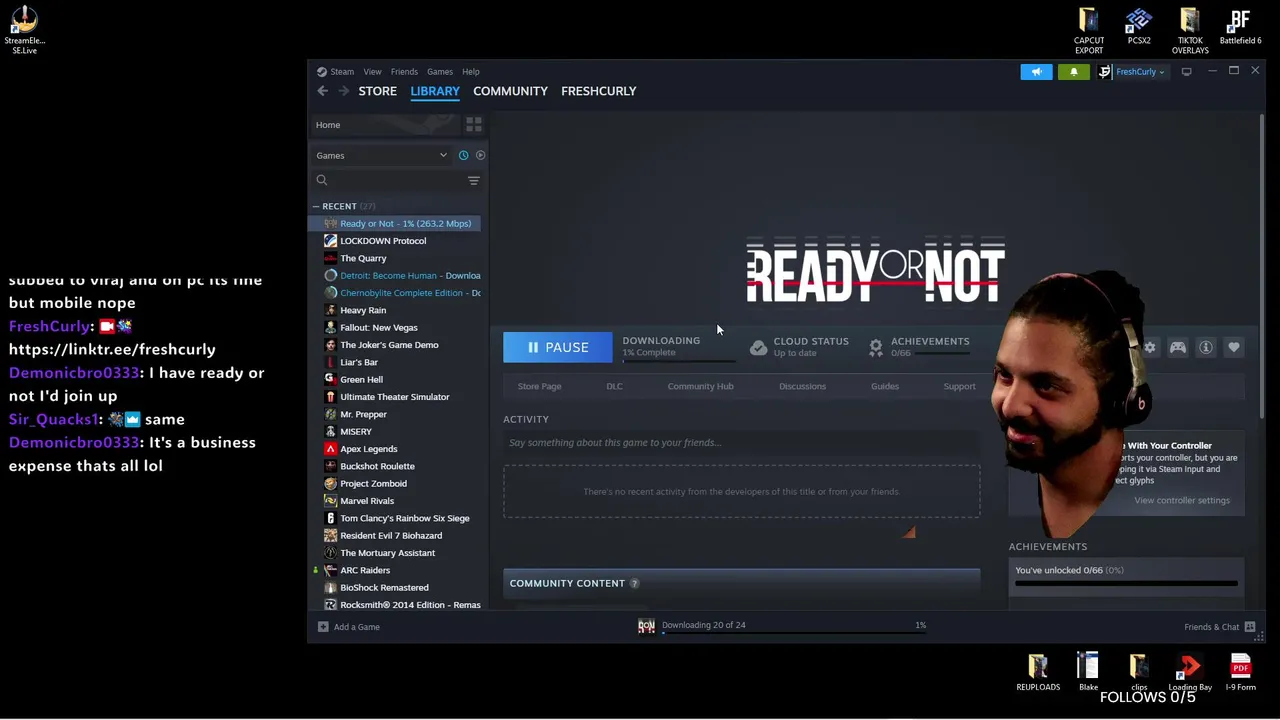Open the Help menu
Image resolution: width=1280 pixels, height=720 pixels.
pyautogui.click(x=471, y=72)
